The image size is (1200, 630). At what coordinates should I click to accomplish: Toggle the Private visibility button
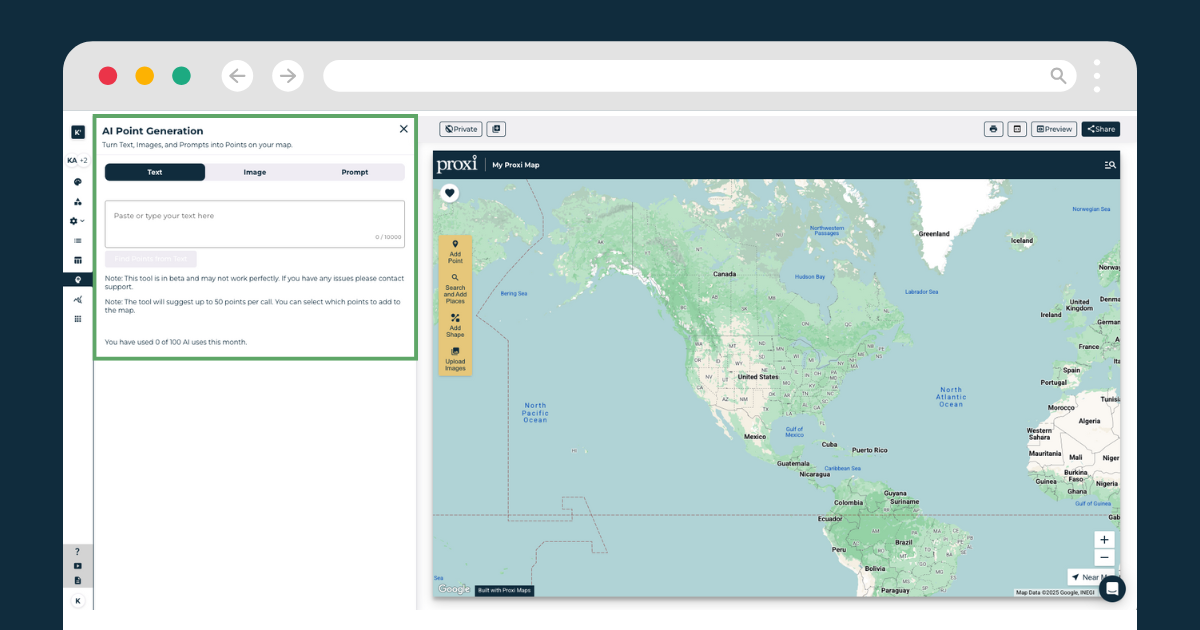pos(461,129)
